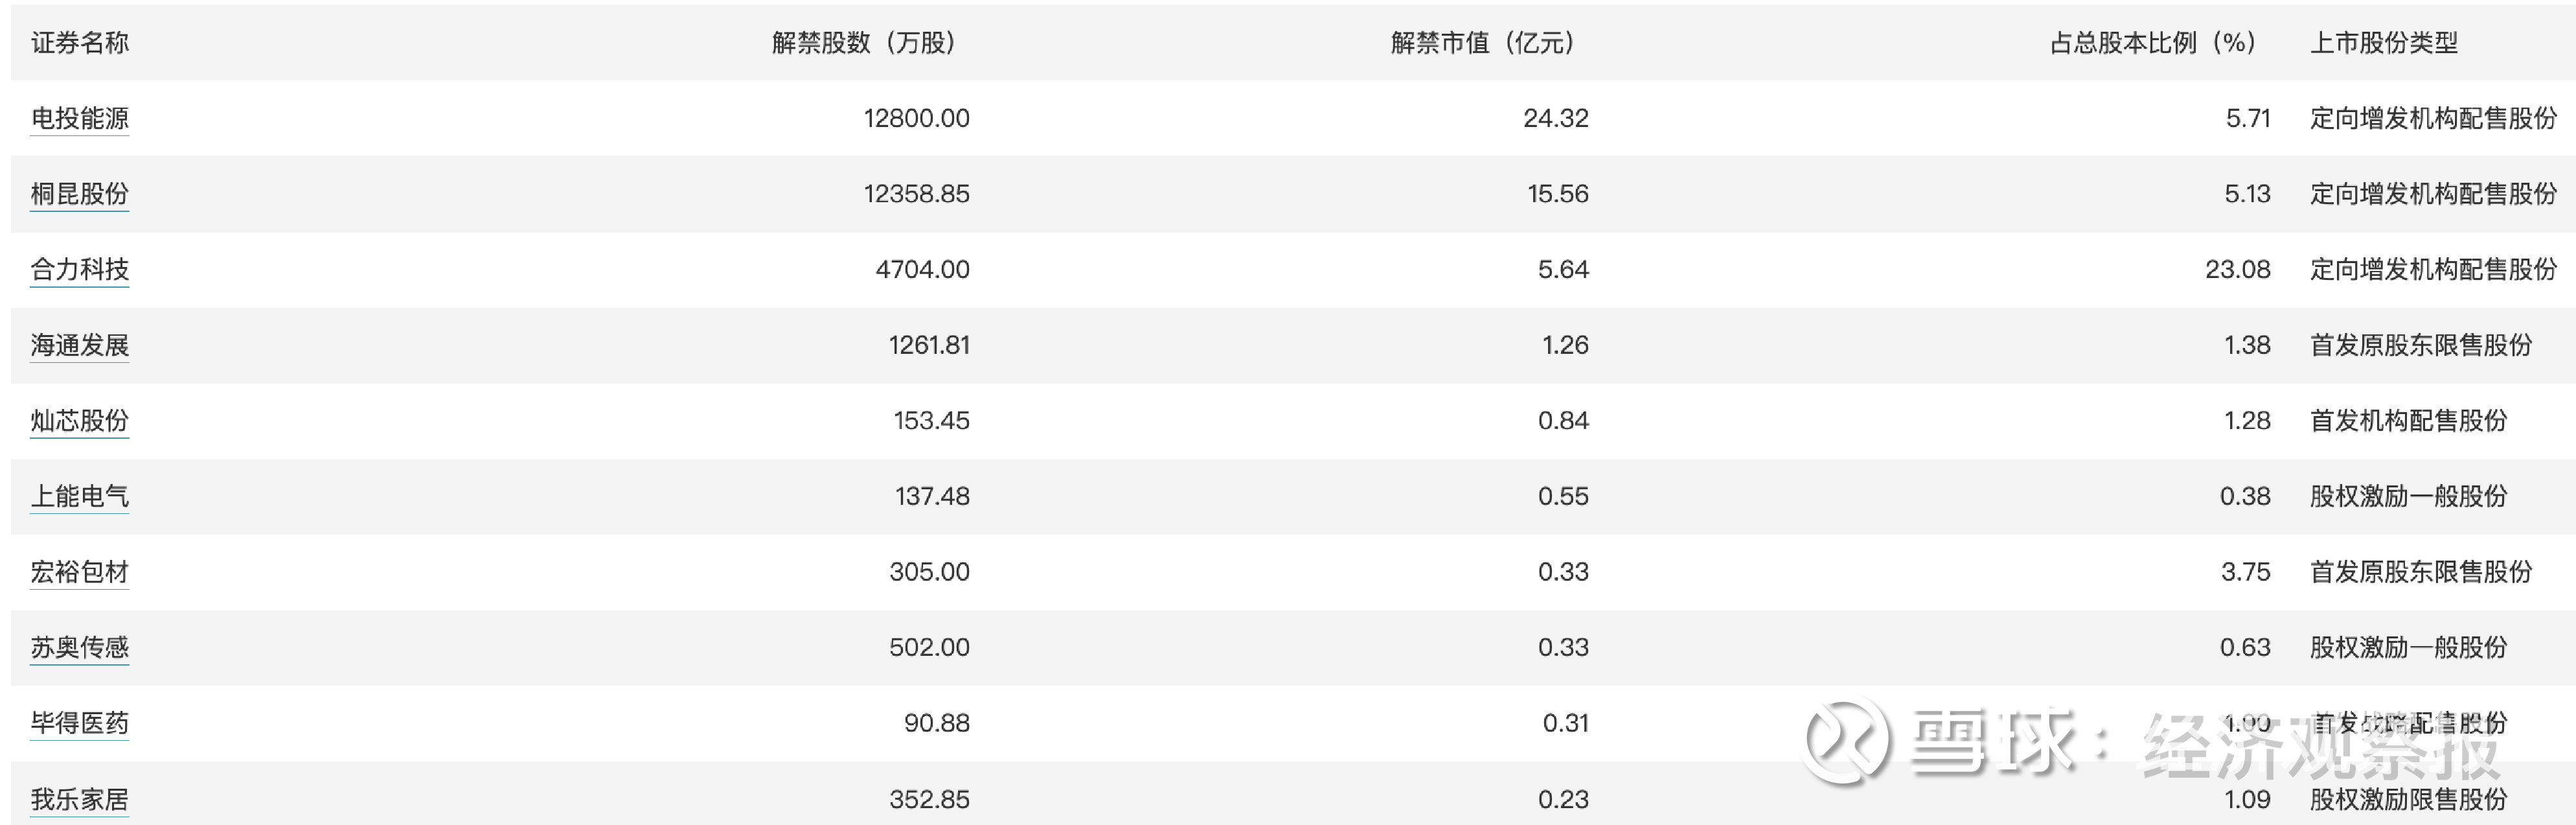This screenshot has height=825, width=2576.
Task: Click the 上市股份类型 column header
Action: (x=2383, y=43)
